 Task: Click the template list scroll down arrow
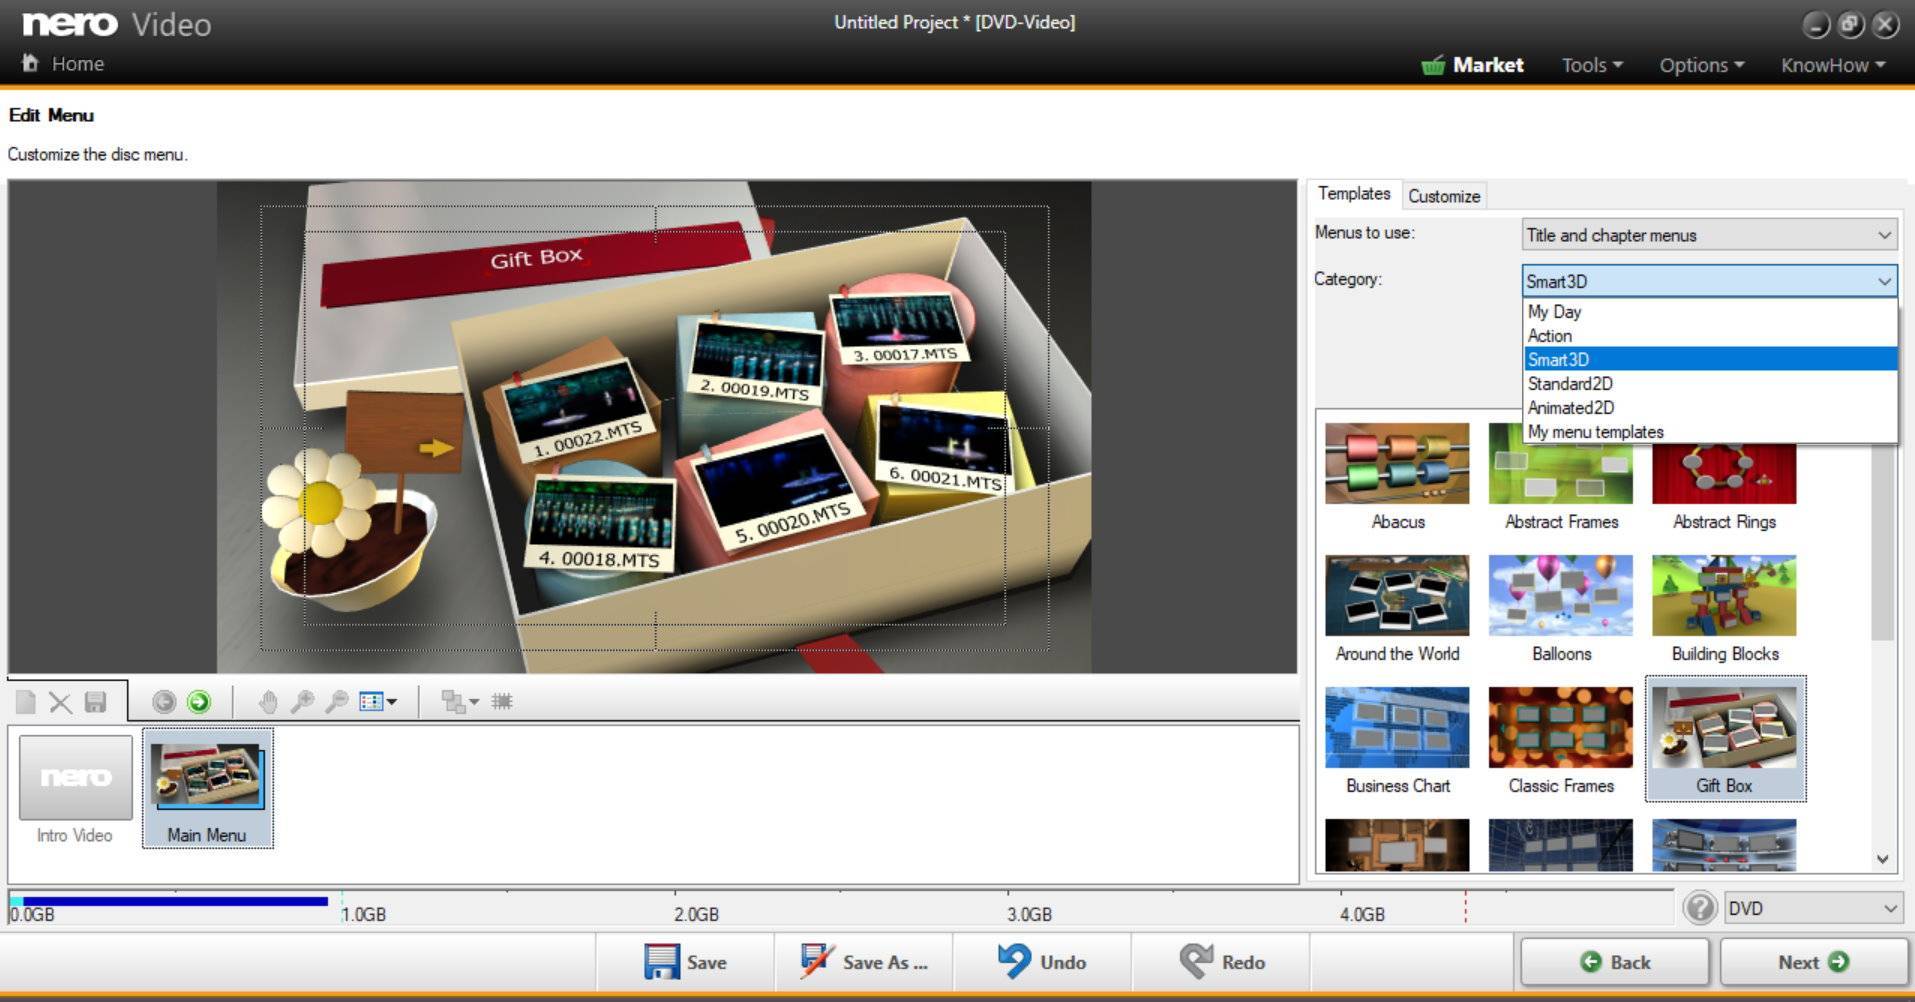point(1882,859)
